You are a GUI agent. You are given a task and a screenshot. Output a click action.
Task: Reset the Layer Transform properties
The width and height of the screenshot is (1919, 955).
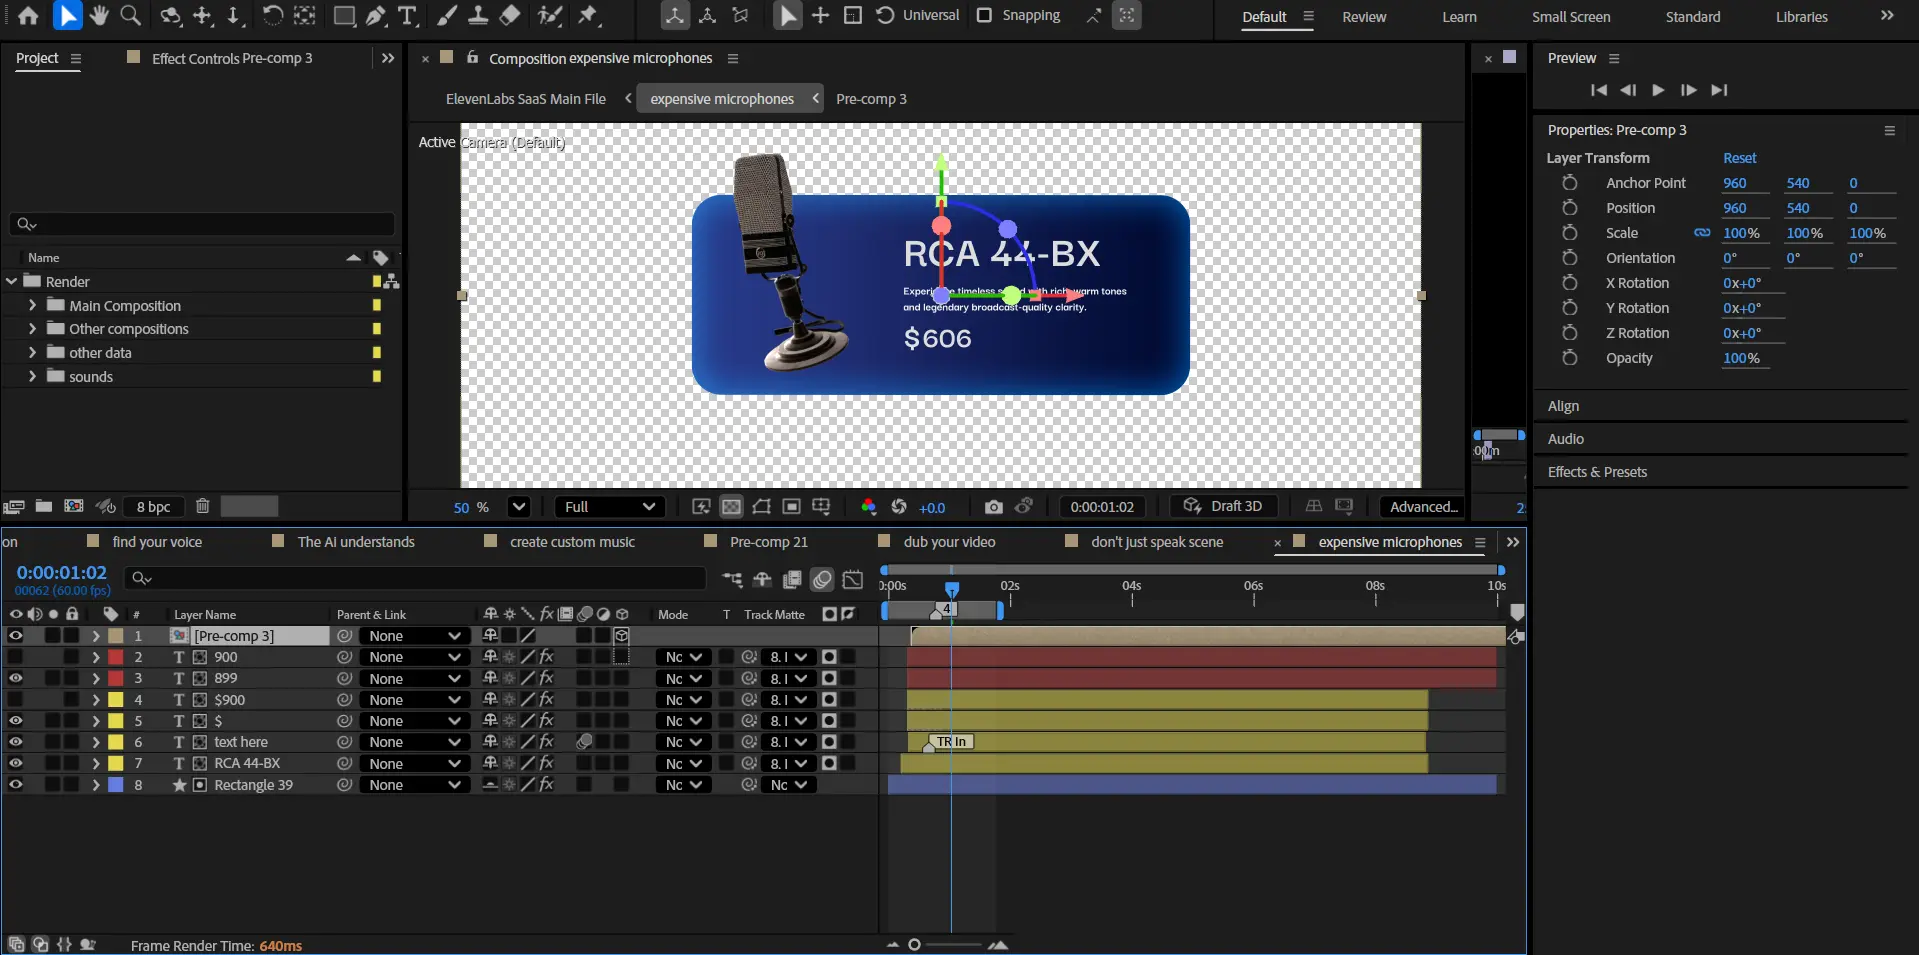tap(1739, 158)
